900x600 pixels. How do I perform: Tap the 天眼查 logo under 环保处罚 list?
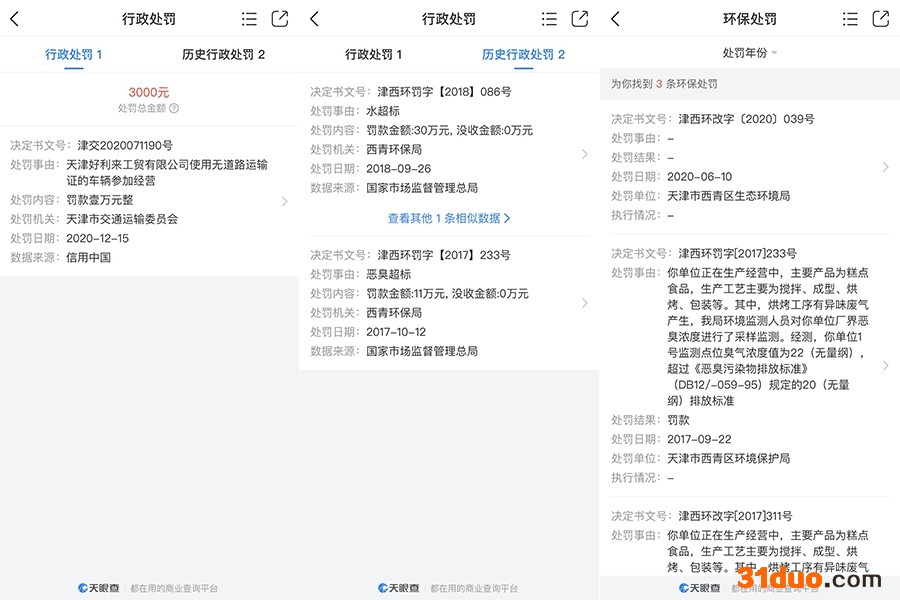699,588
